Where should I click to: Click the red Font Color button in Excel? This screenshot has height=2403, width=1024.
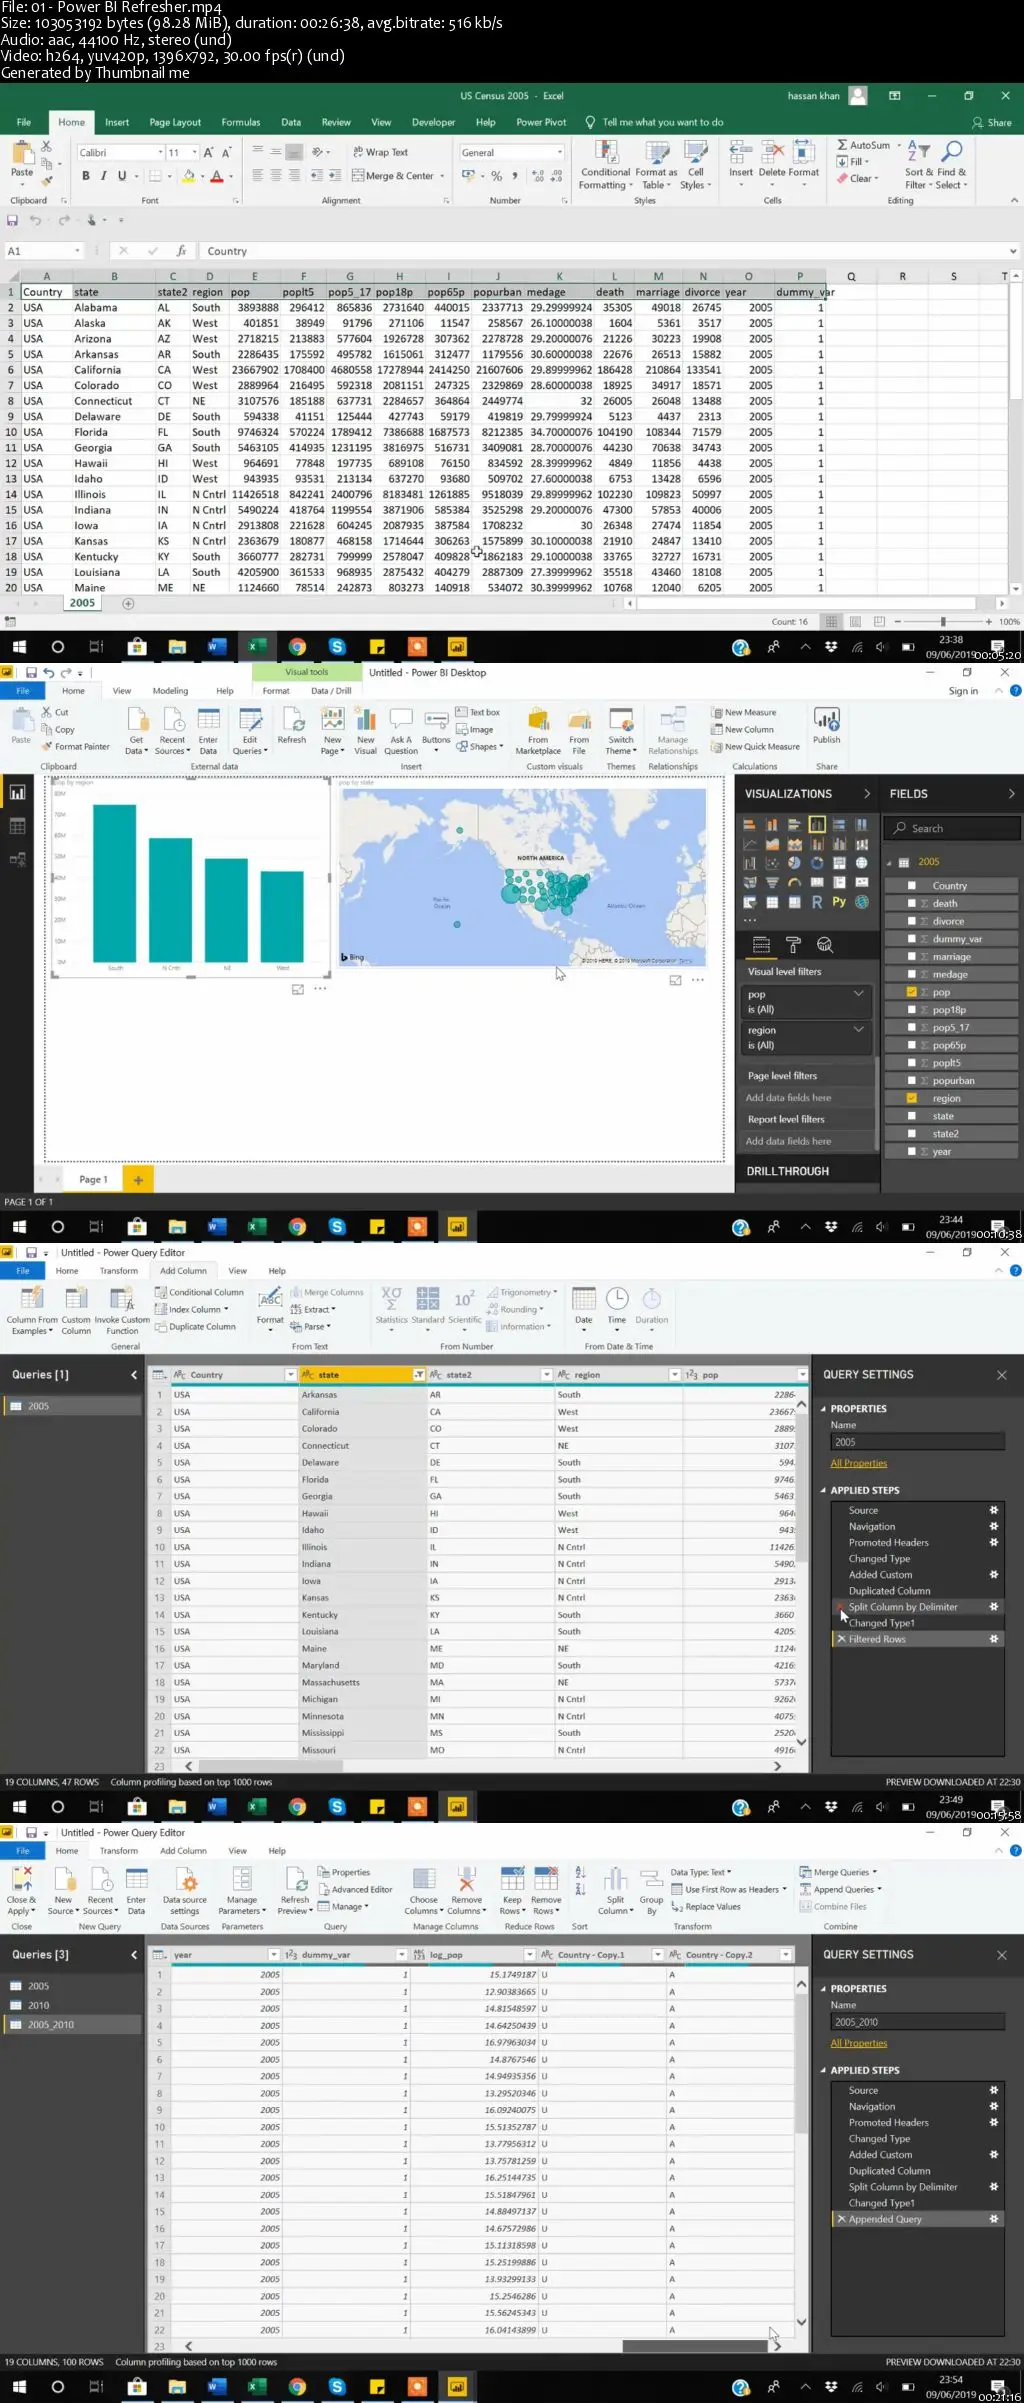point(216,176)
